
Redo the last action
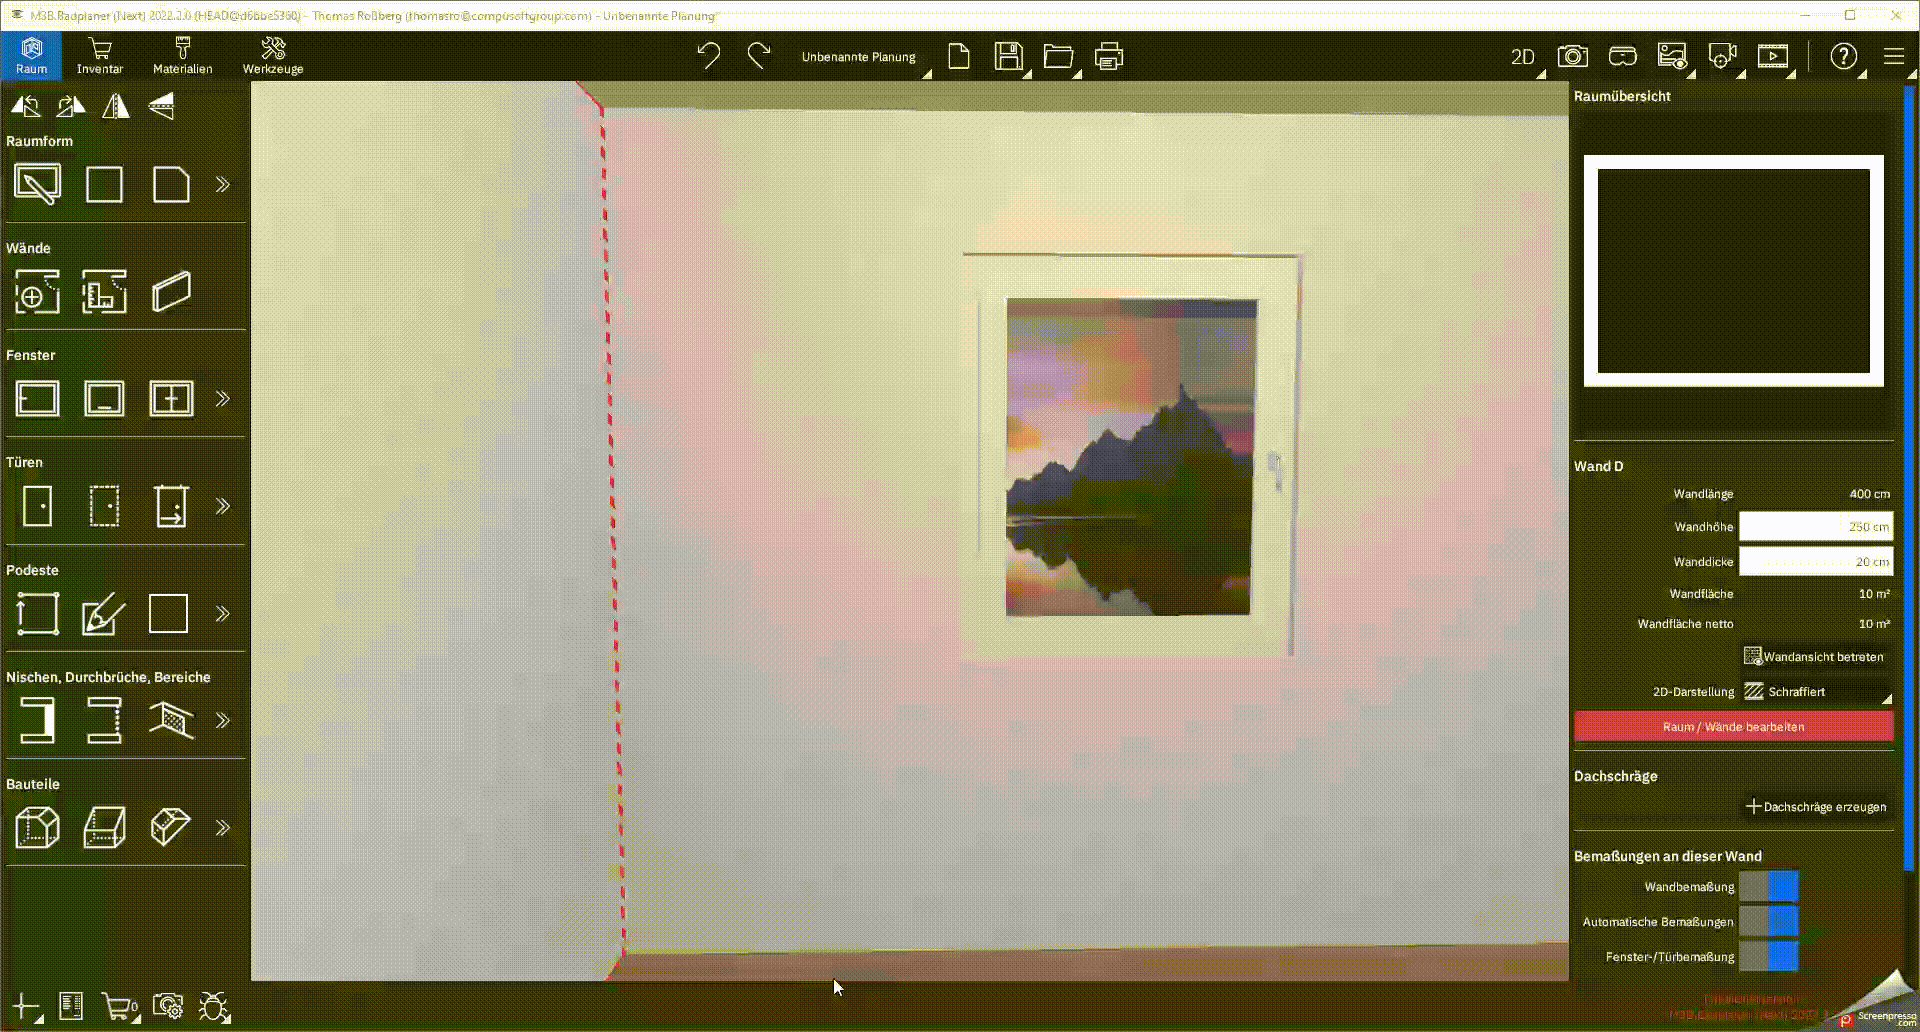coord(759,56)
